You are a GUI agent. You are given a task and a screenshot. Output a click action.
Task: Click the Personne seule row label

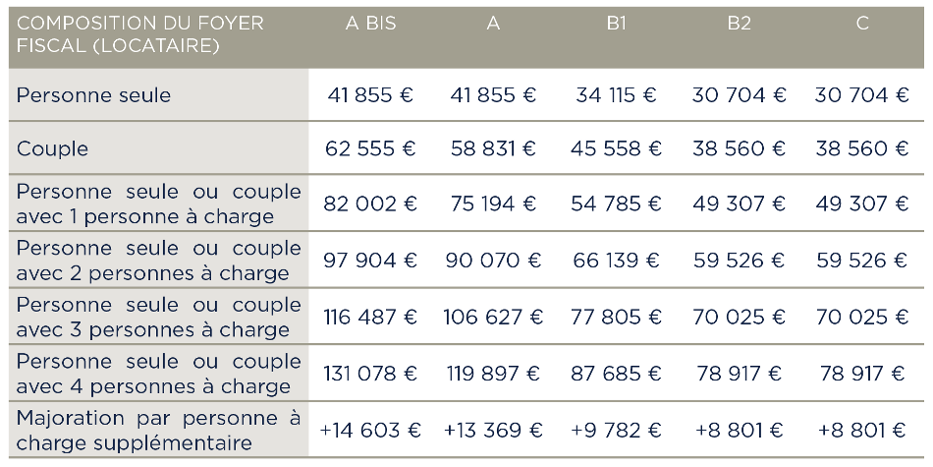(93, 95)
